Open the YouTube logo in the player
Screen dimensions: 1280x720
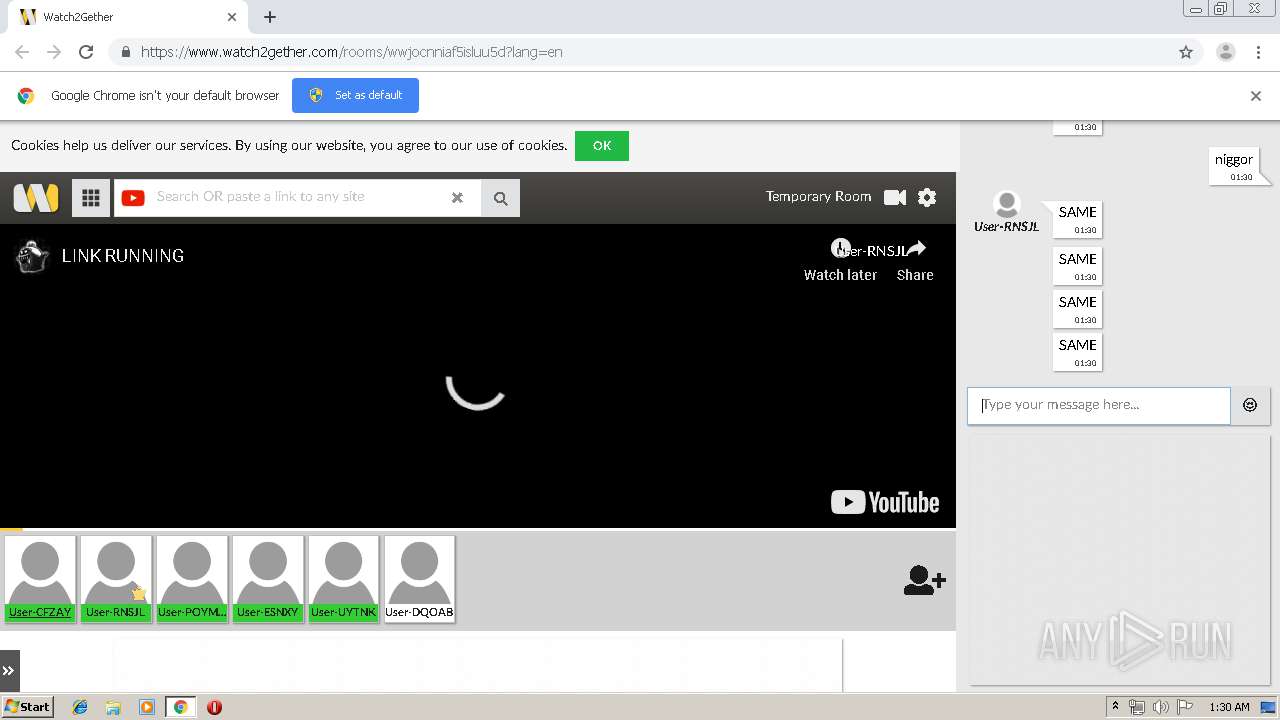pos(885,502)
